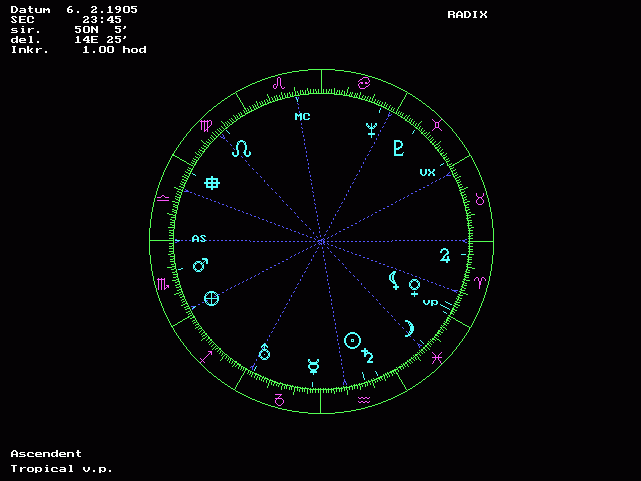
Task: Pick the Pisces sign glyph
Action: point(437,358)
